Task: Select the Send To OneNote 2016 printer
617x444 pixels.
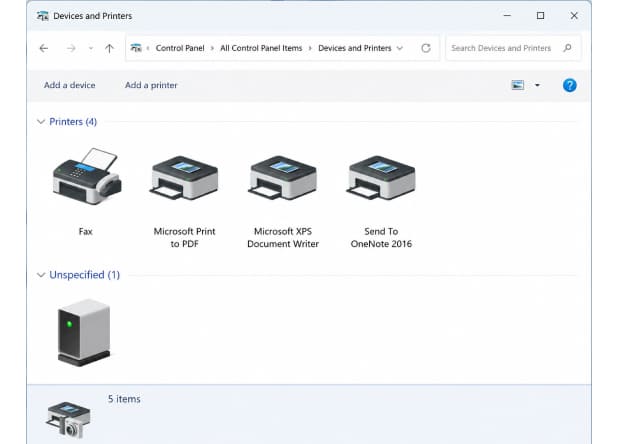Action: pyautogui.click(x=381, y=178)
